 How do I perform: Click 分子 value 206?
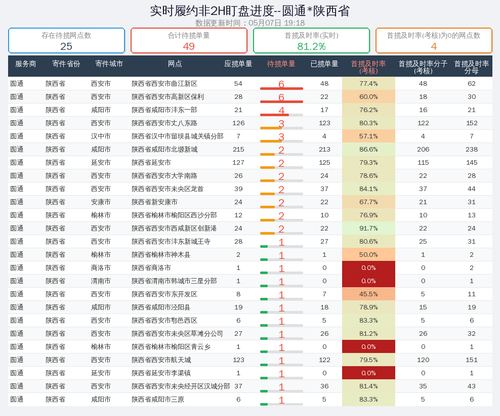pyautogui.click(x=423, y=149)
